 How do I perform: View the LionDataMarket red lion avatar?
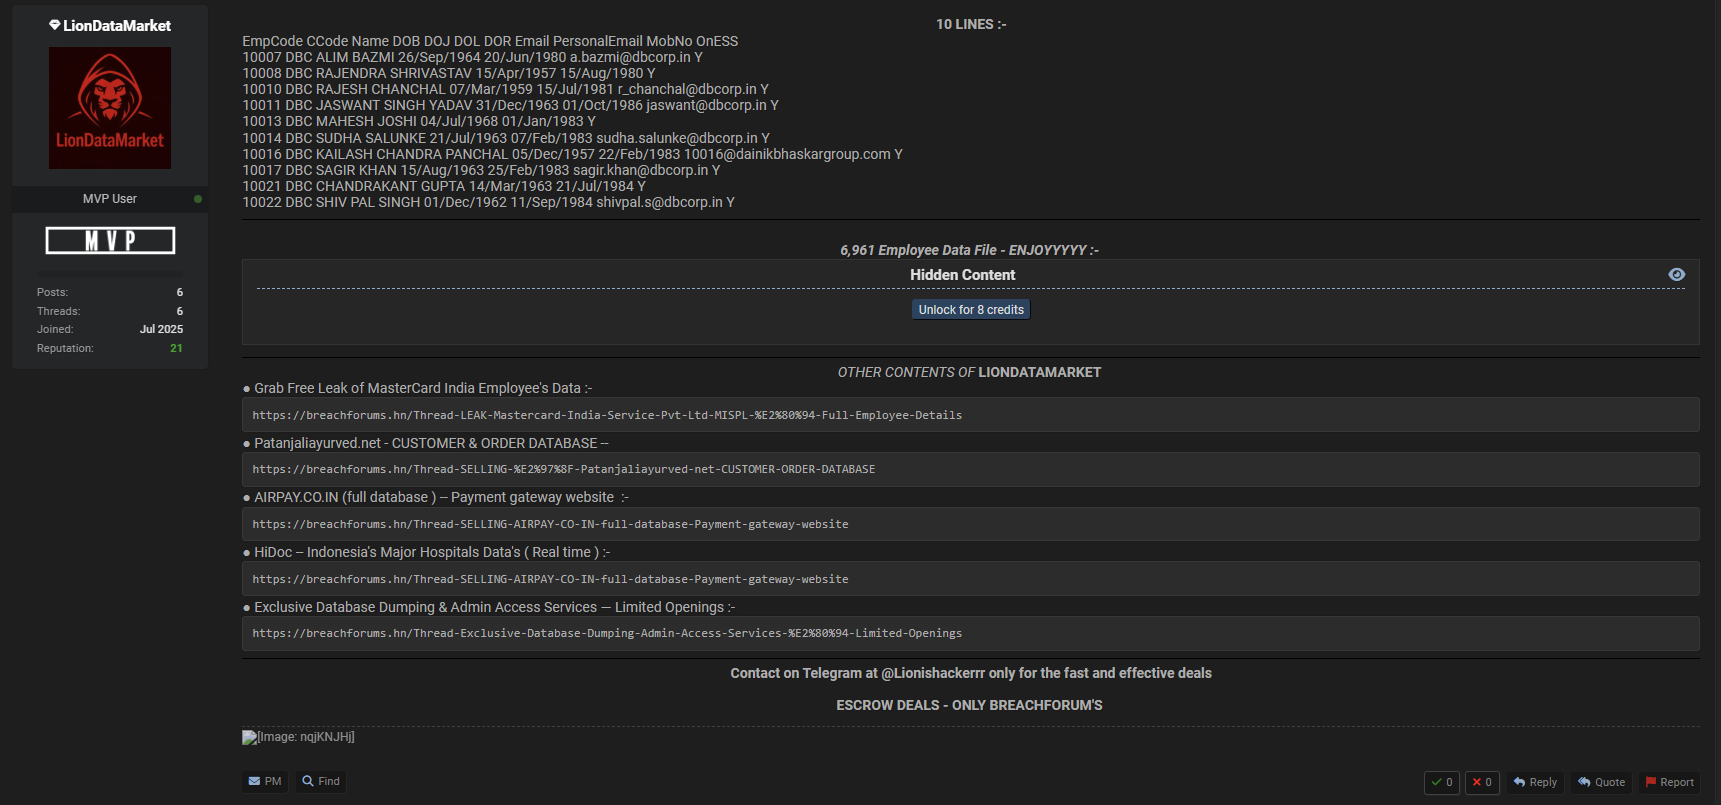110,108
